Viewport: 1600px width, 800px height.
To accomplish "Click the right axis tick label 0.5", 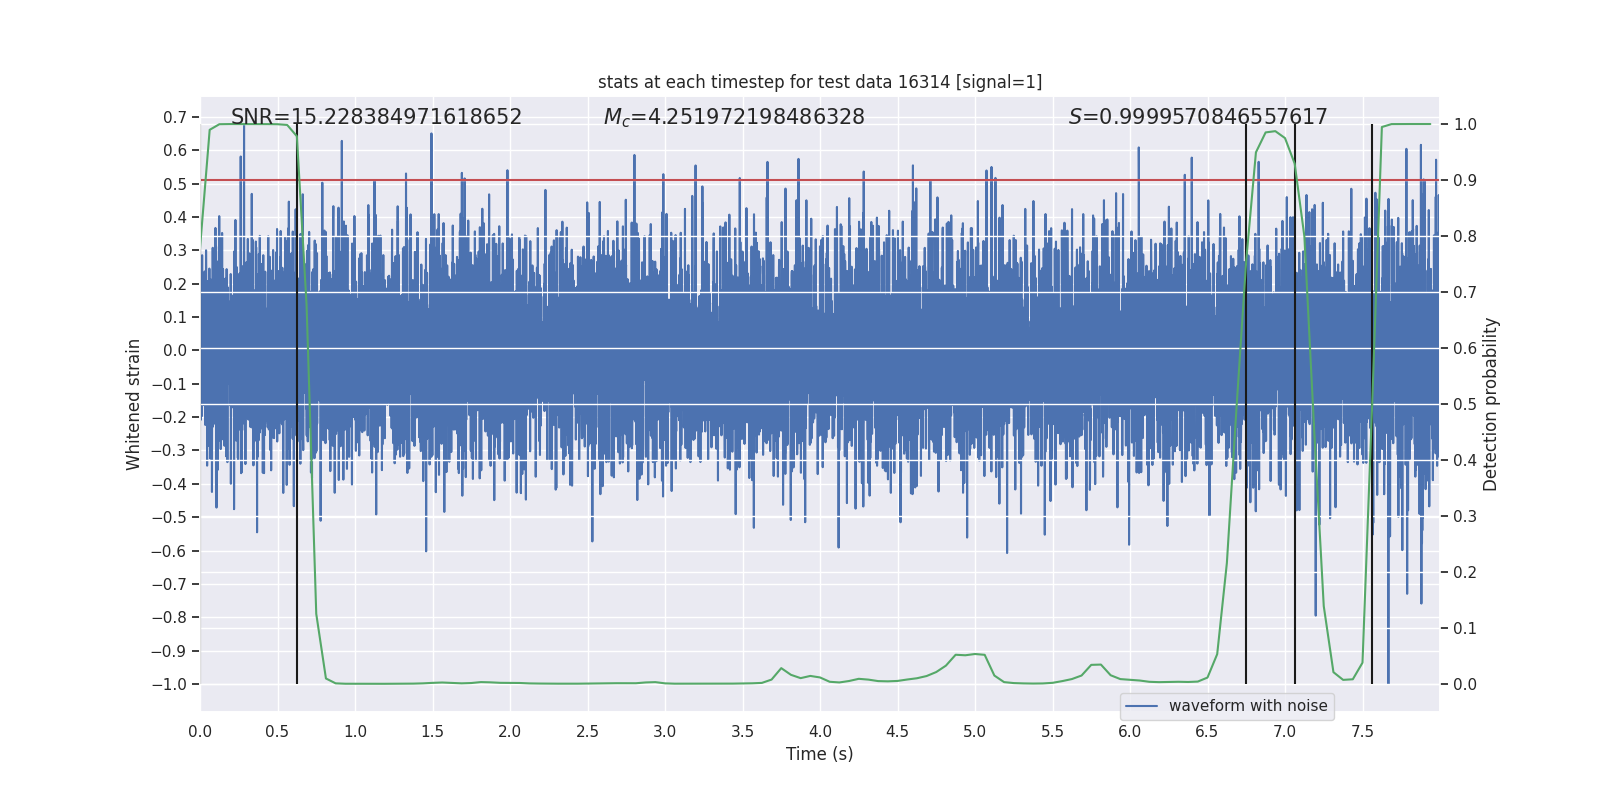I will [x=1465, y=404].
